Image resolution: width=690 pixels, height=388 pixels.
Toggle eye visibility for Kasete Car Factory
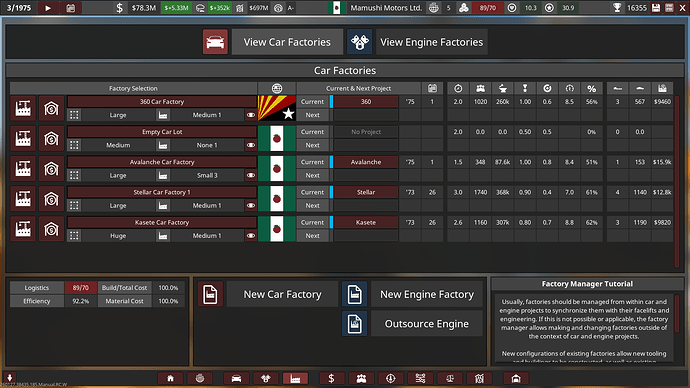click(x=251, y=236)
